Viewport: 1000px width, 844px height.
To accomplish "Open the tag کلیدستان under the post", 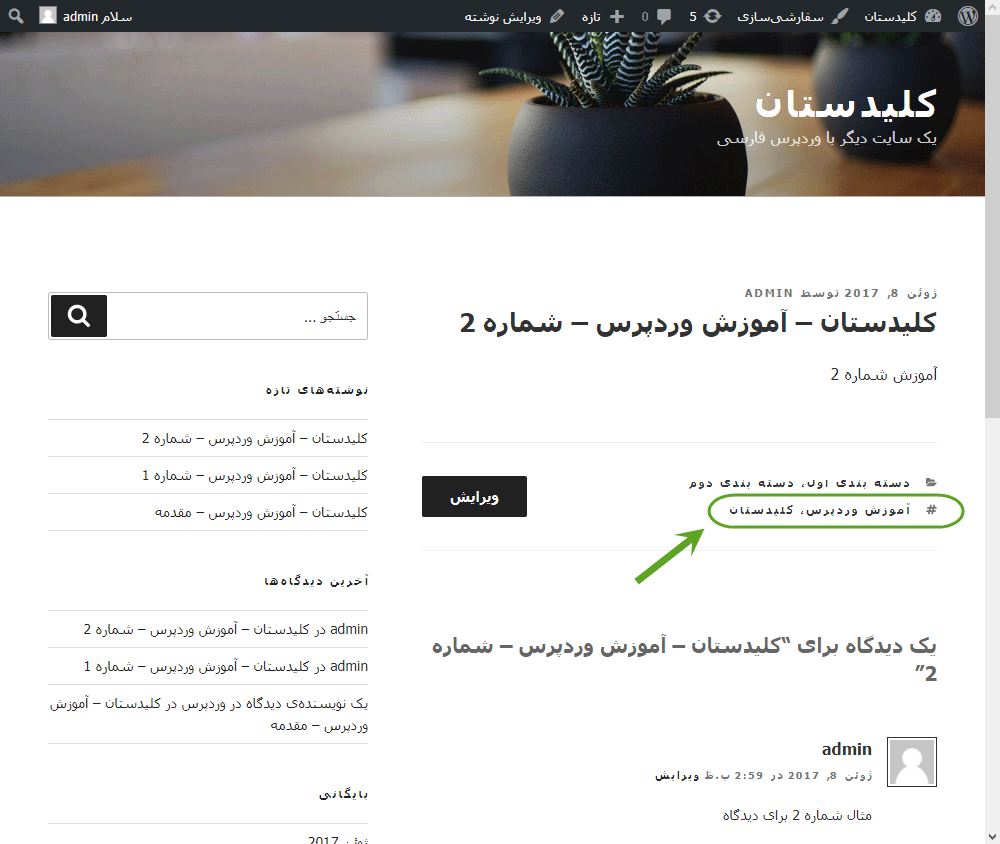I will pyautogui.click(x=761, y=510).
